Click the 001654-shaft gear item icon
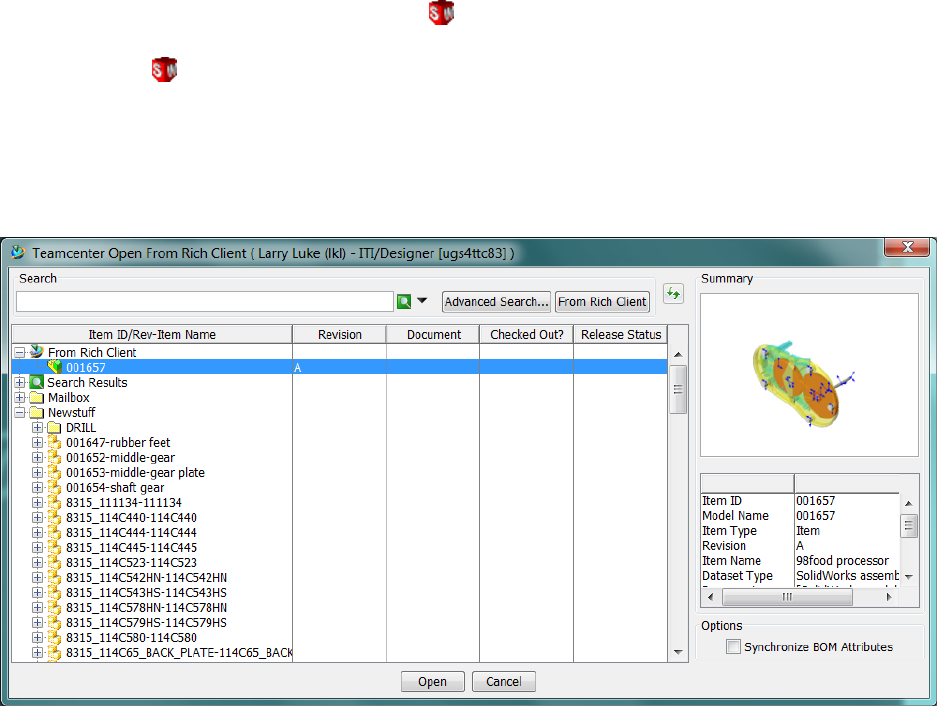Screen dimensions: 937x706 click(x=55, y=487)
